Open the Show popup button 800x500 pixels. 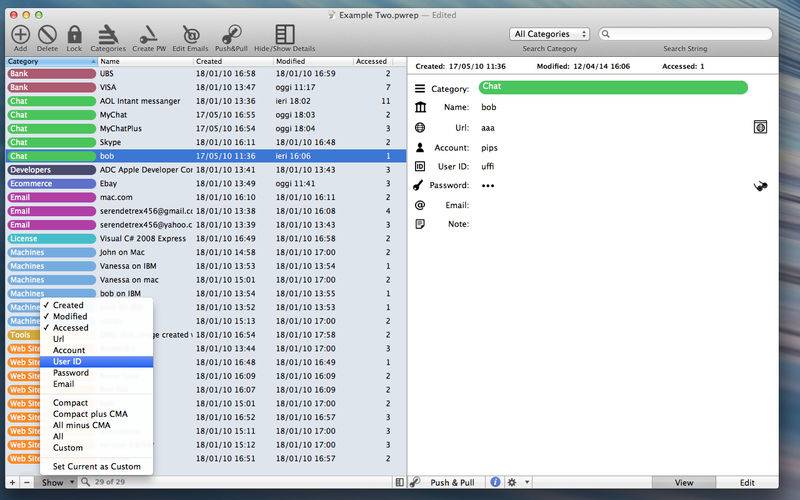pyautogui.click(x=57, y=482)
